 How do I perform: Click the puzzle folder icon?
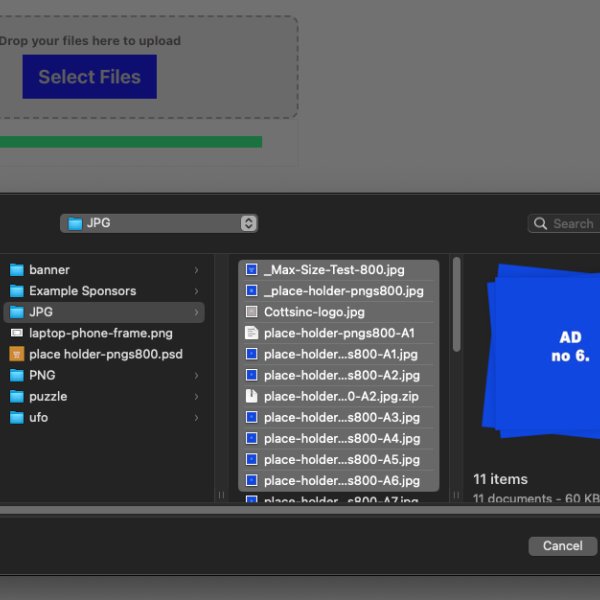(x=16, y=396)
